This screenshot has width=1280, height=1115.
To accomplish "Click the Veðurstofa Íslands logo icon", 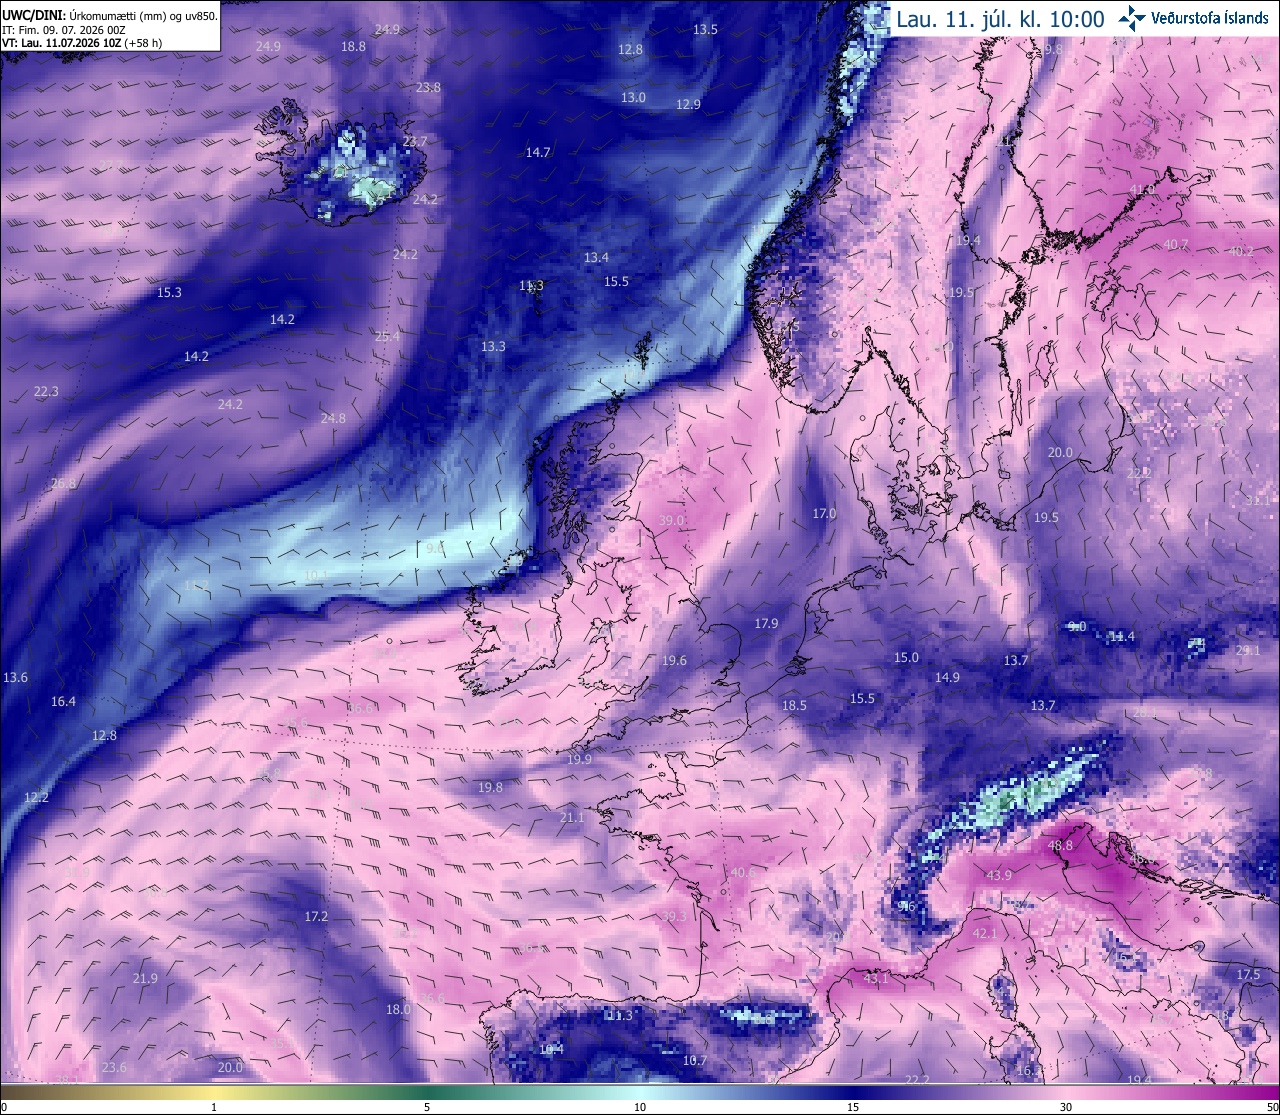I will click(1132, 17).
